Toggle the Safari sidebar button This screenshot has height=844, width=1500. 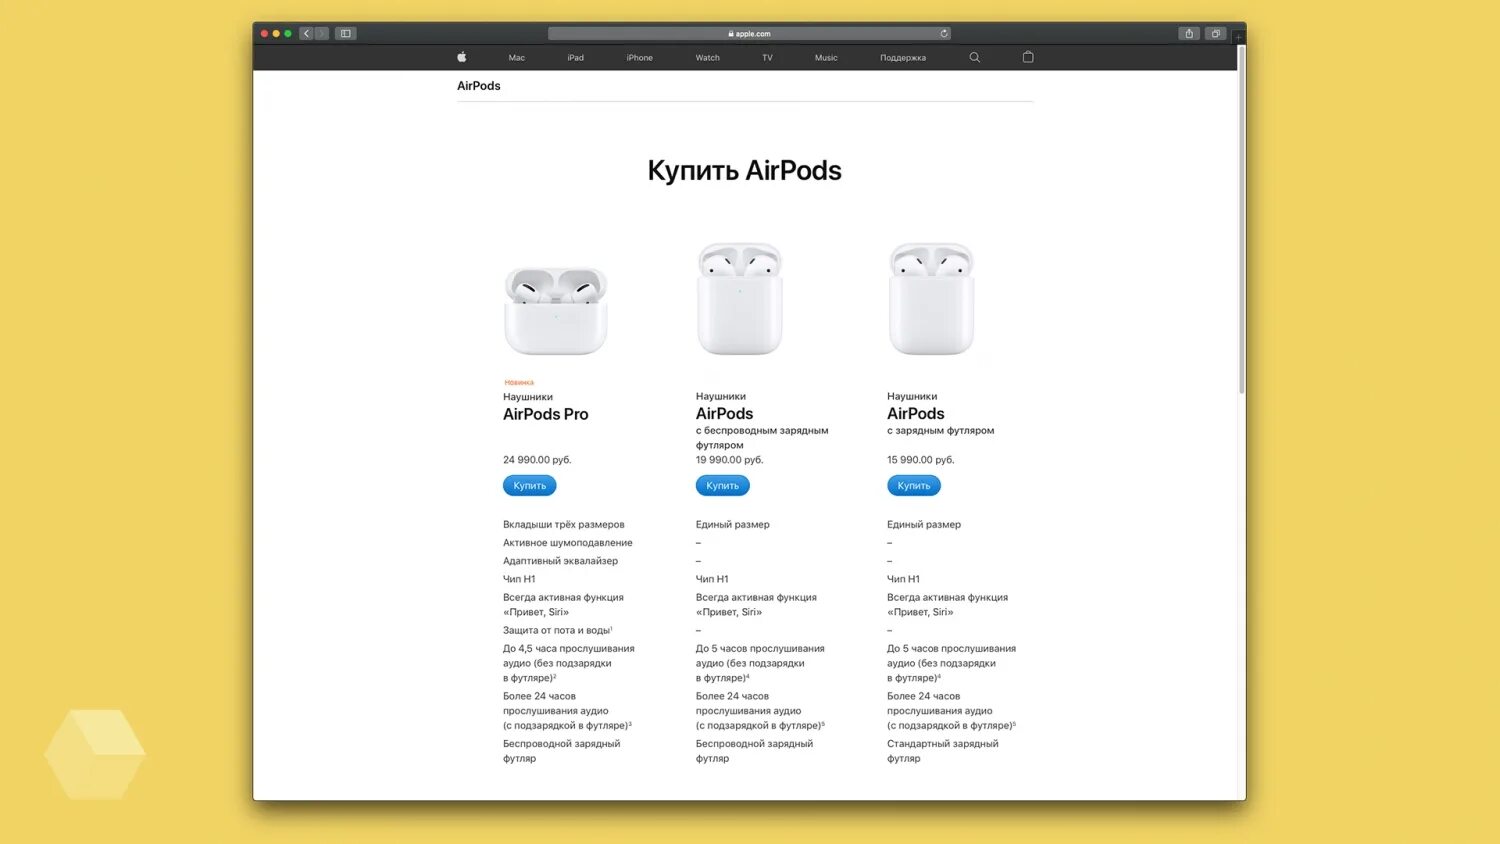pyautogui.click(x=346, y=33)
